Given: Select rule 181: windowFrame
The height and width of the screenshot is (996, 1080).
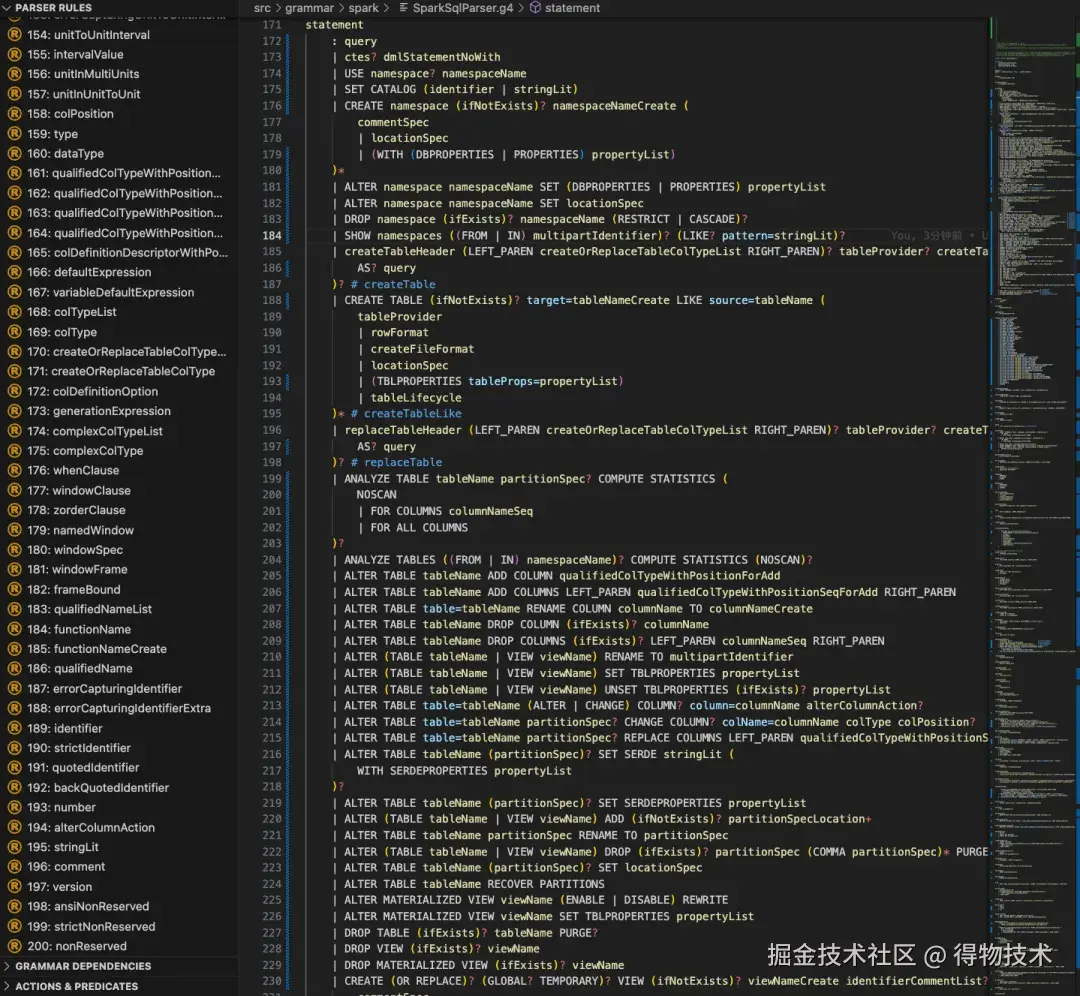Looking at the screenshot, I should [x=77, y=570].
